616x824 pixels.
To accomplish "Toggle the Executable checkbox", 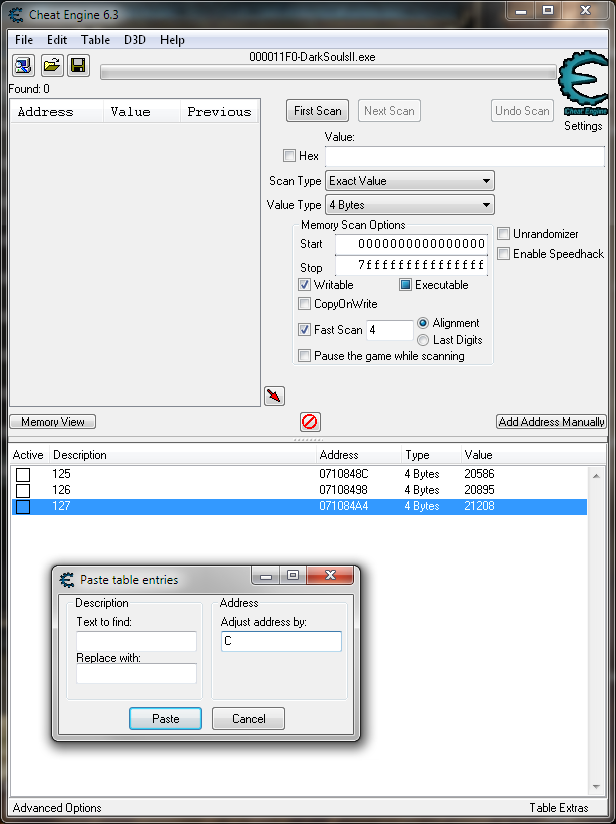I will 405,285.
